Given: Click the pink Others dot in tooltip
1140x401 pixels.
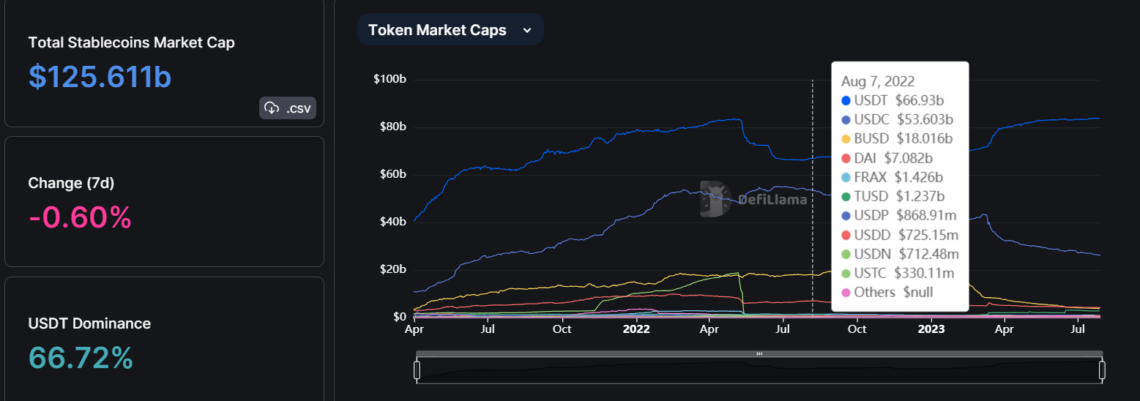Looking at the screenshot, I should coord(847,291).
